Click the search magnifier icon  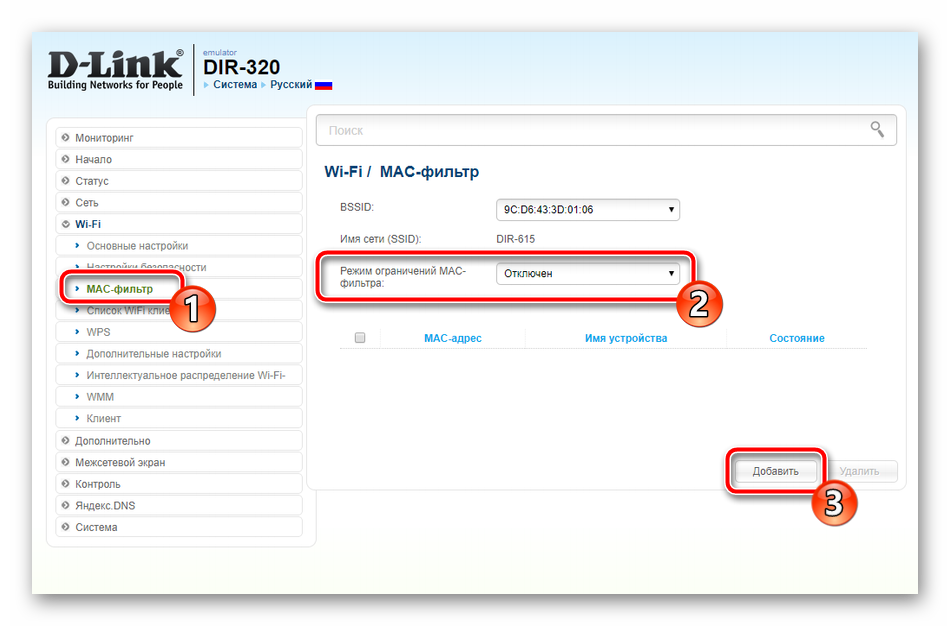(x=877, y=129)
